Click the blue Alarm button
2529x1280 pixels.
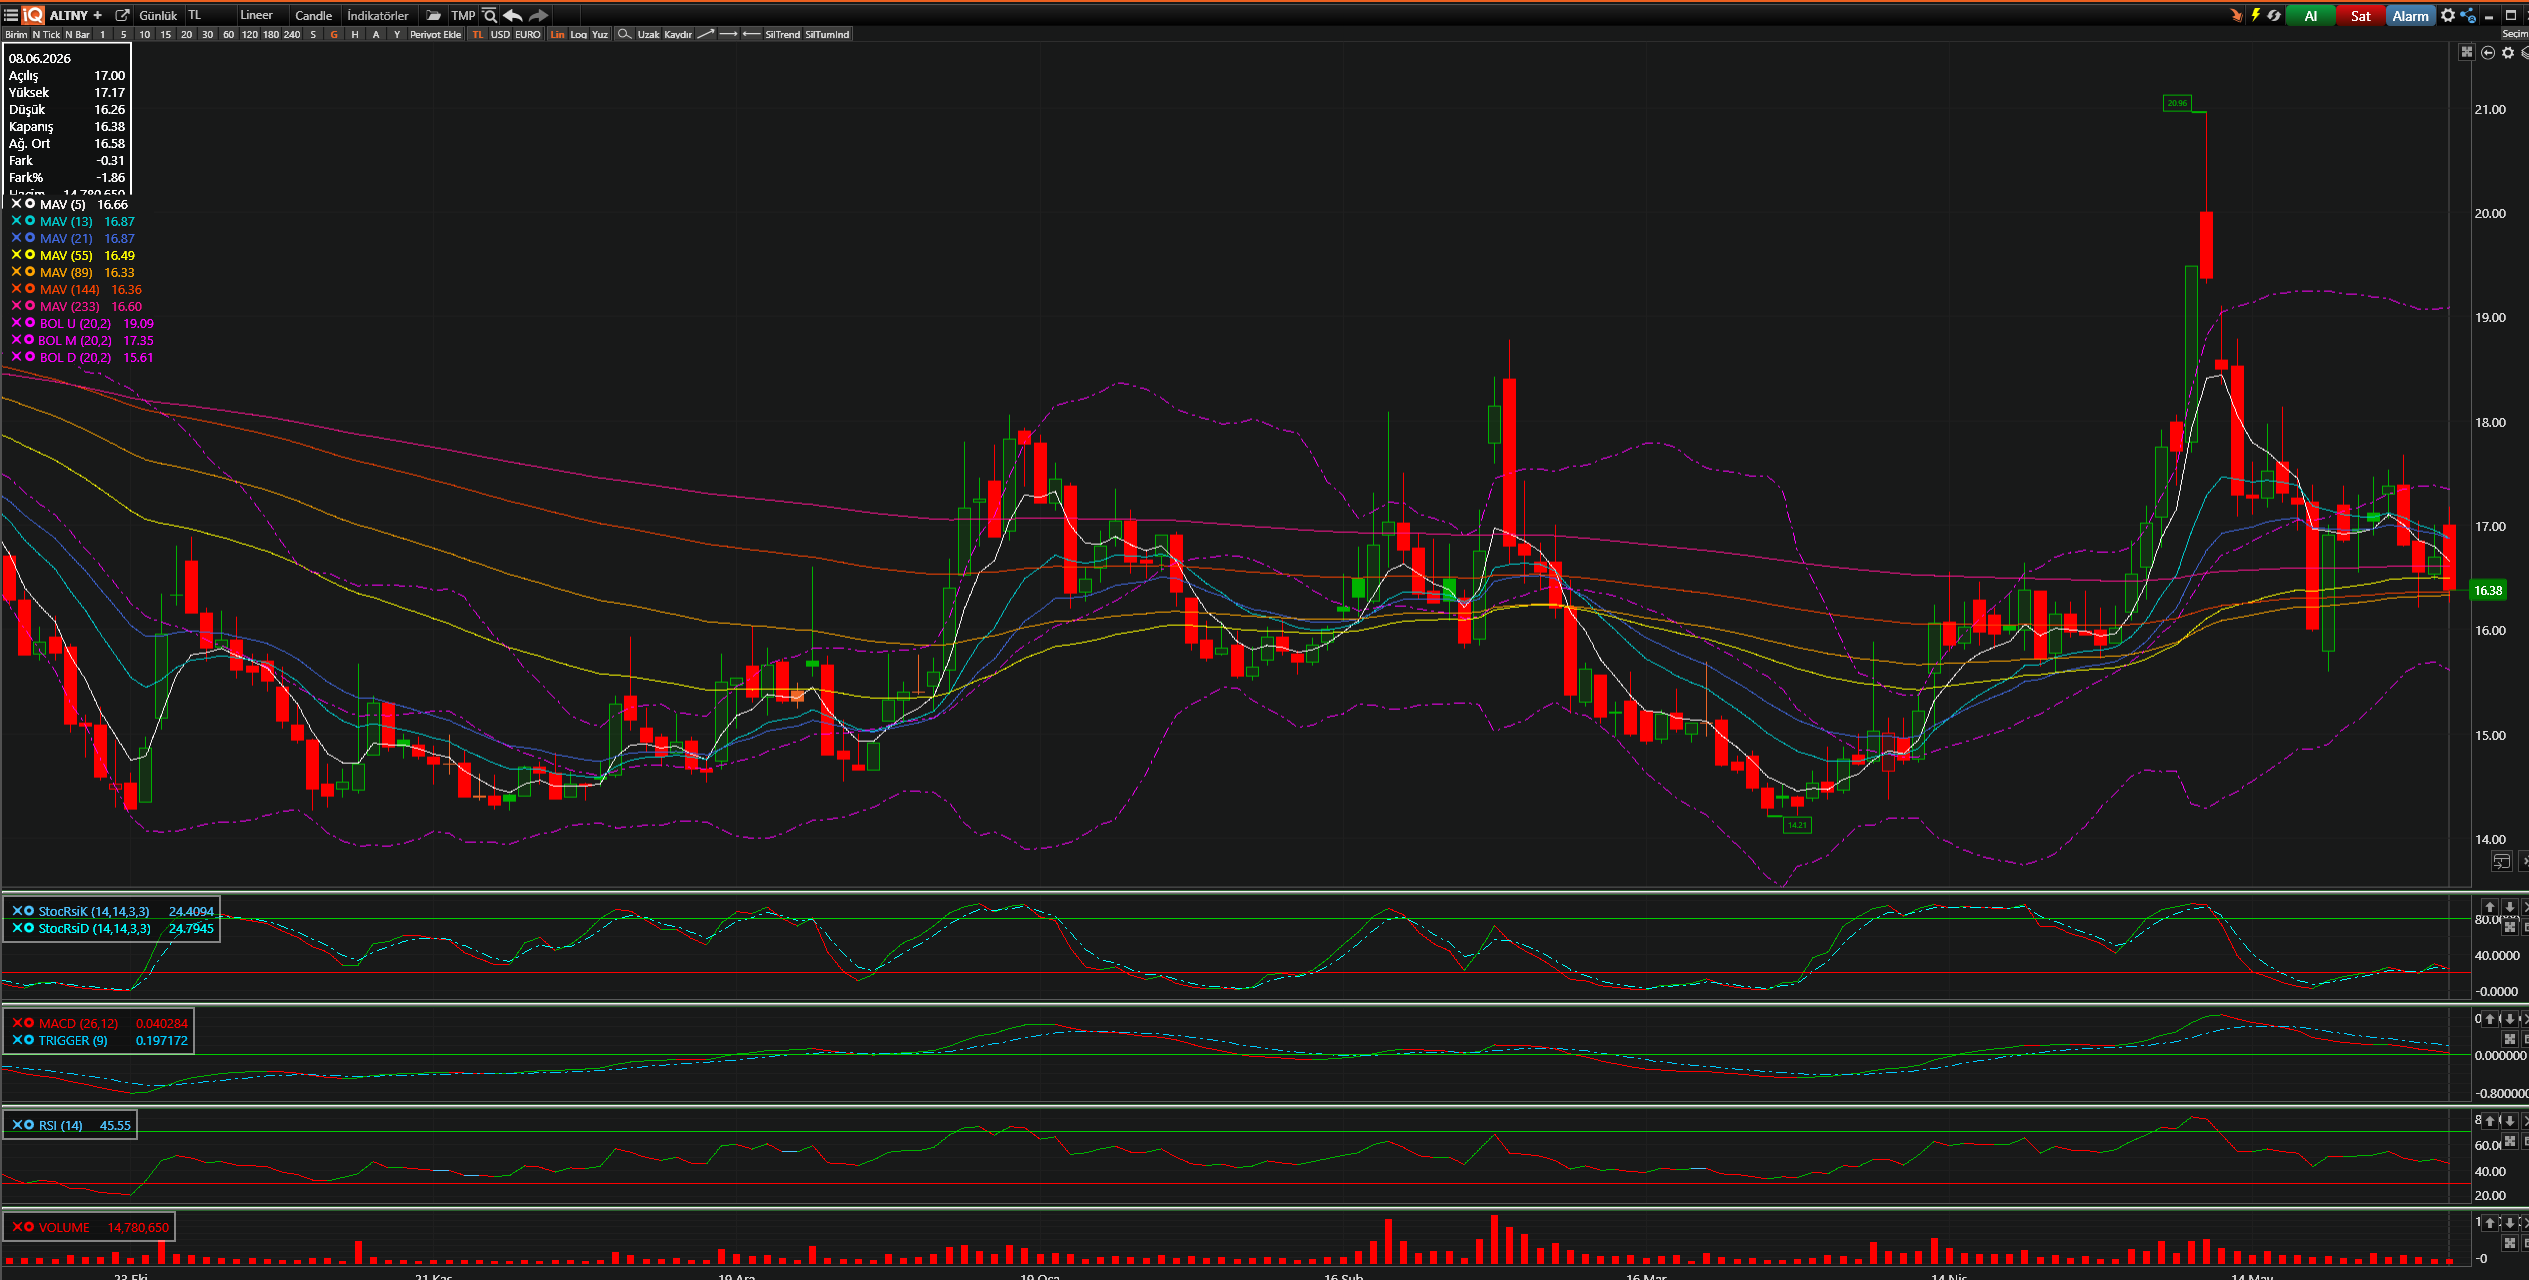click(2411, 15)
